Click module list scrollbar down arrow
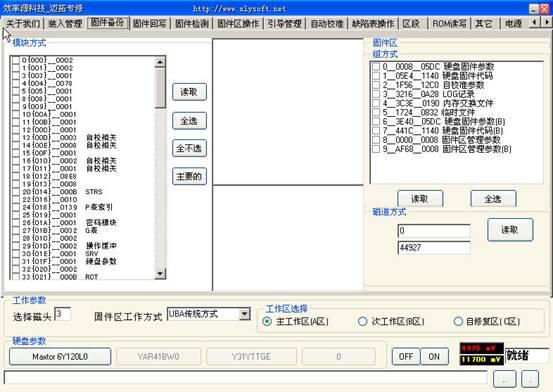The height and width of the screenshot is (392, 553). tap(160, 273)
